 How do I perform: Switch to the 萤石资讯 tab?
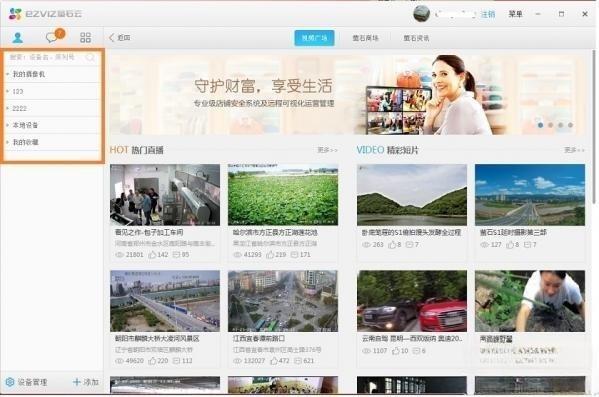click(x=416, y=38)
